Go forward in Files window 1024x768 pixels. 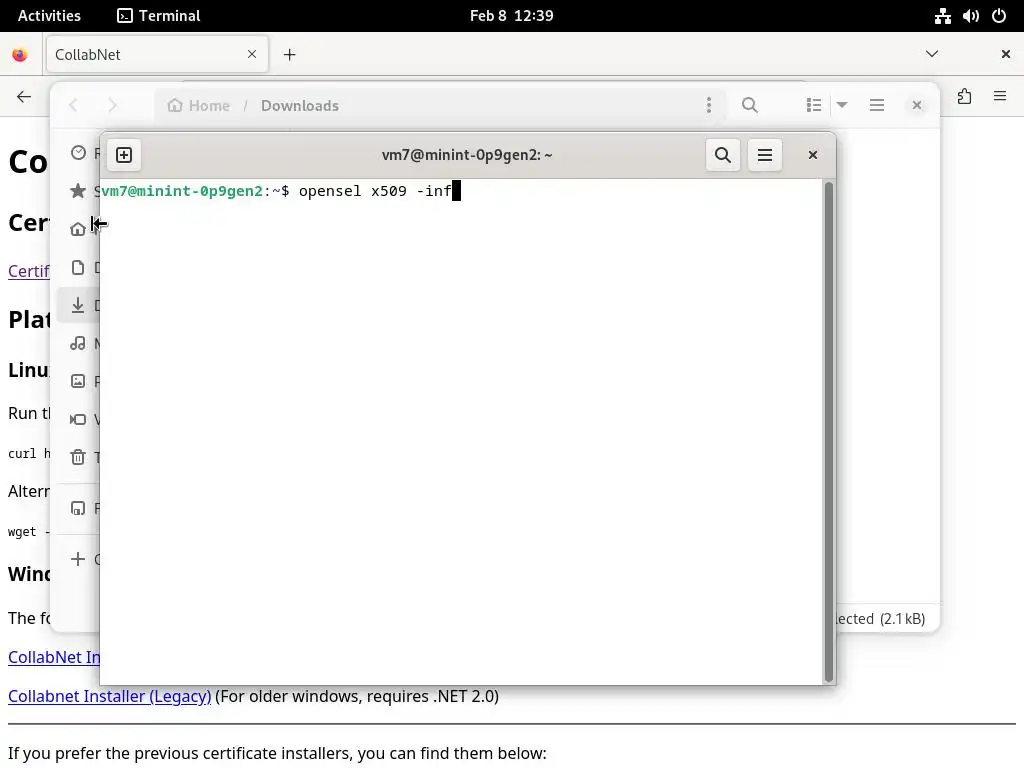click(112, 105)
